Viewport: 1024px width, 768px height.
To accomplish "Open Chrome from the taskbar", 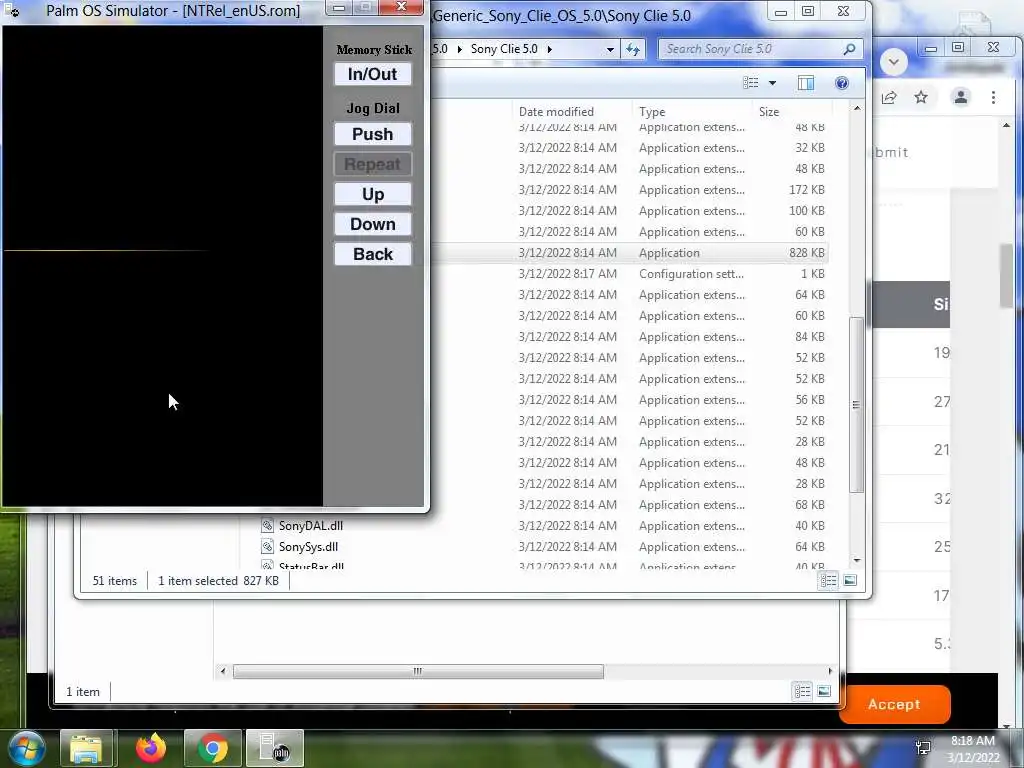I will coord(213,748).
